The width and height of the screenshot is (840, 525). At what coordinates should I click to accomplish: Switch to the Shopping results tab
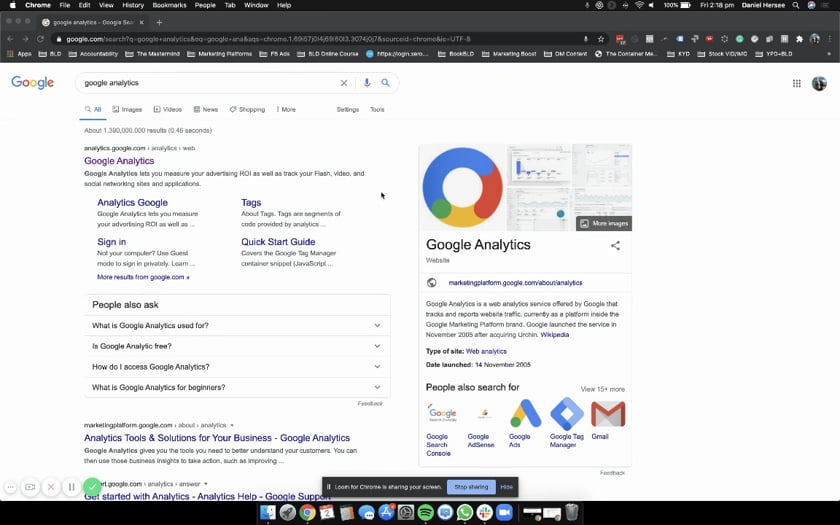point(248,109)
